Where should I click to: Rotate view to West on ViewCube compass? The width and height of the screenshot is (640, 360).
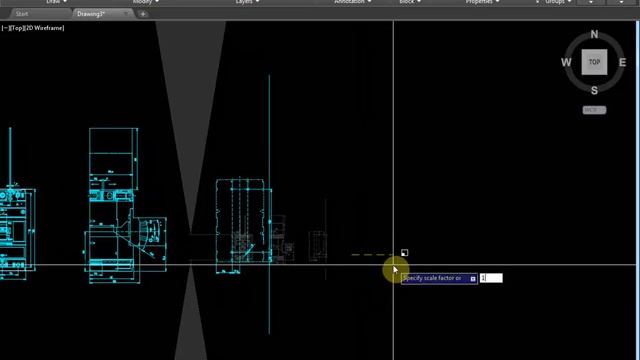point(566,62)
